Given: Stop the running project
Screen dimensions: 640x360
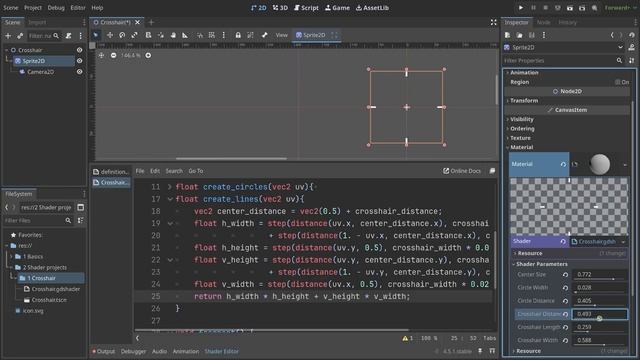Looking at the screenshot, I should tap(545, 8).
